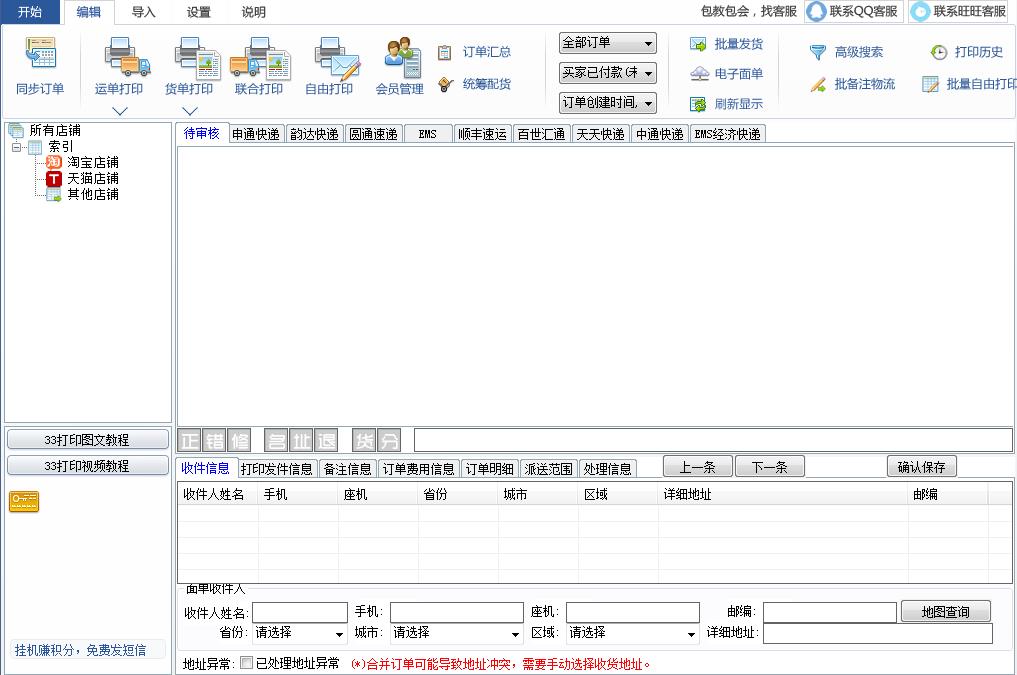The image size is (1017, 675).
Task: Select the EMS经济快递 tab
Action: 728,134
